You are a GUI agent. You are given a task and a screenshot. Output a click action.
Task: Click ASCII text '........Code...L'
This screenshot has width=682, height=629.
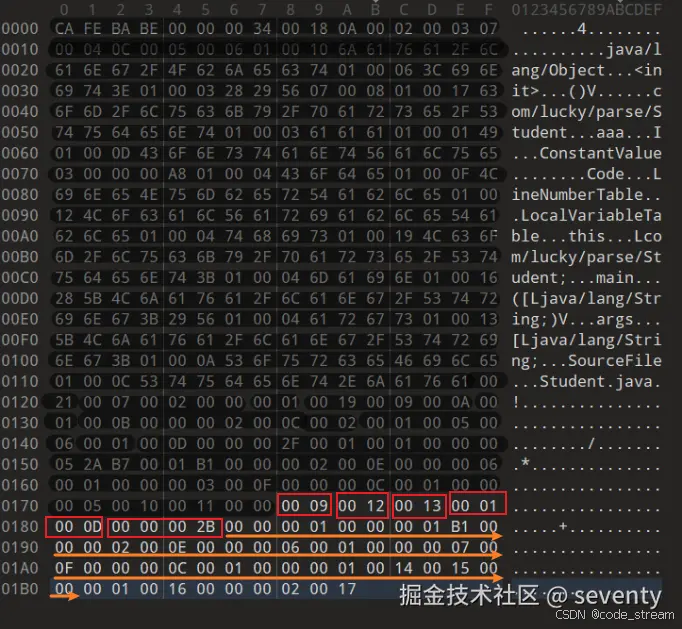586,174
